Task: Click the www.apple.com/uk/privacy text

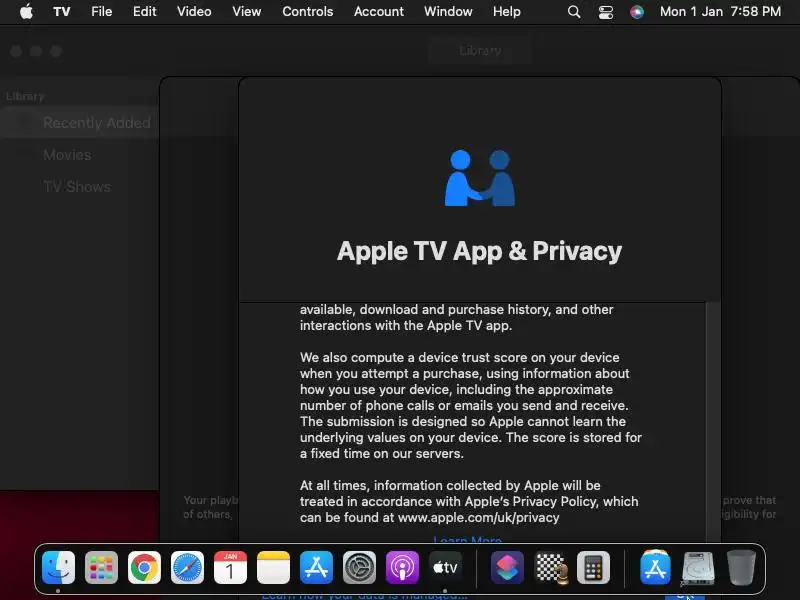Action: click(478, 517)
